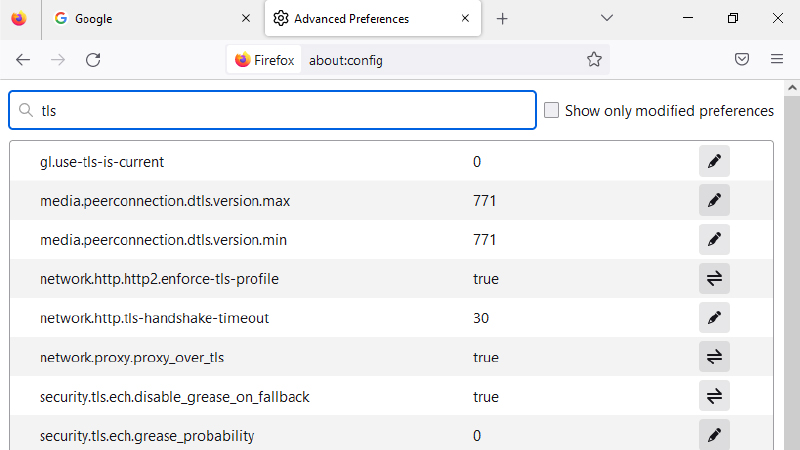The image size is (800, 450).
Task: Open the list all tabs dropdown
Action: (607, 18)
